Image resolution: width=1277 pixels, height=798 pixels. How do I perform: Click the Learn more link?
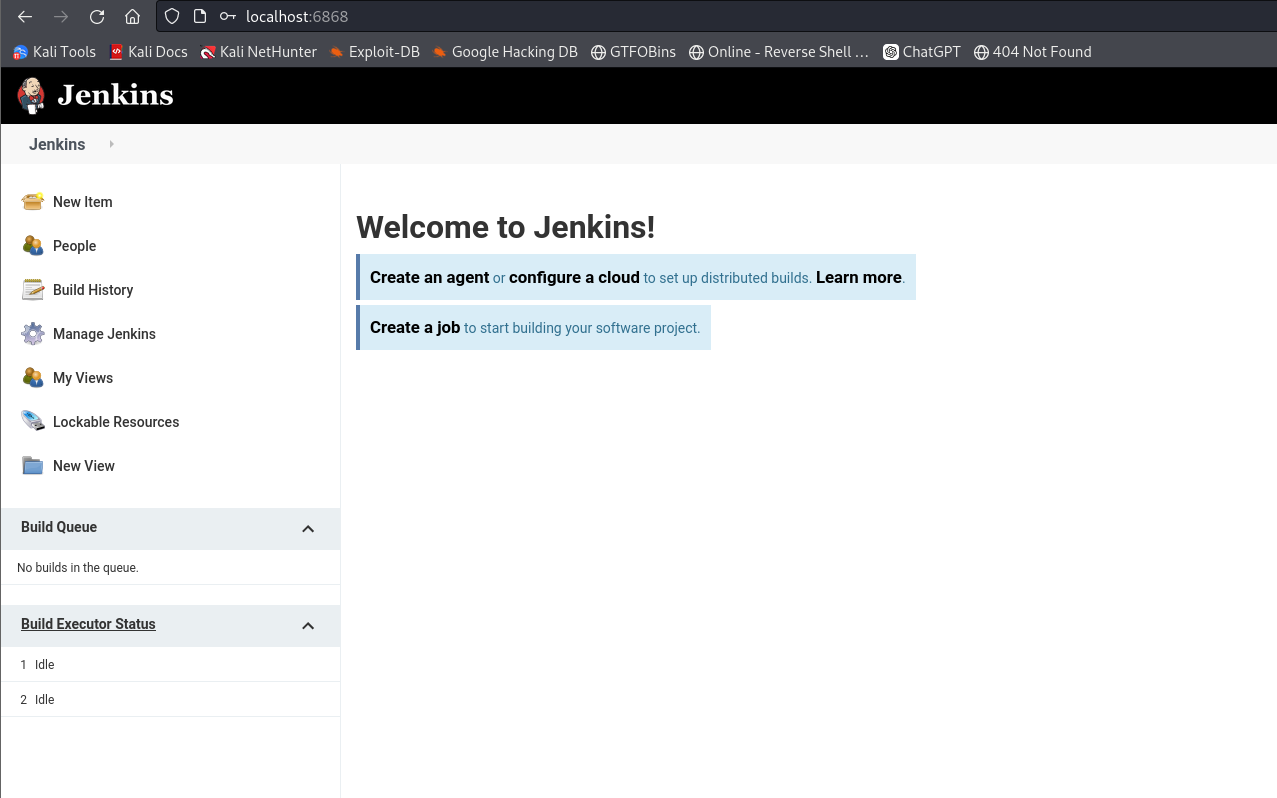click(859, 277)
